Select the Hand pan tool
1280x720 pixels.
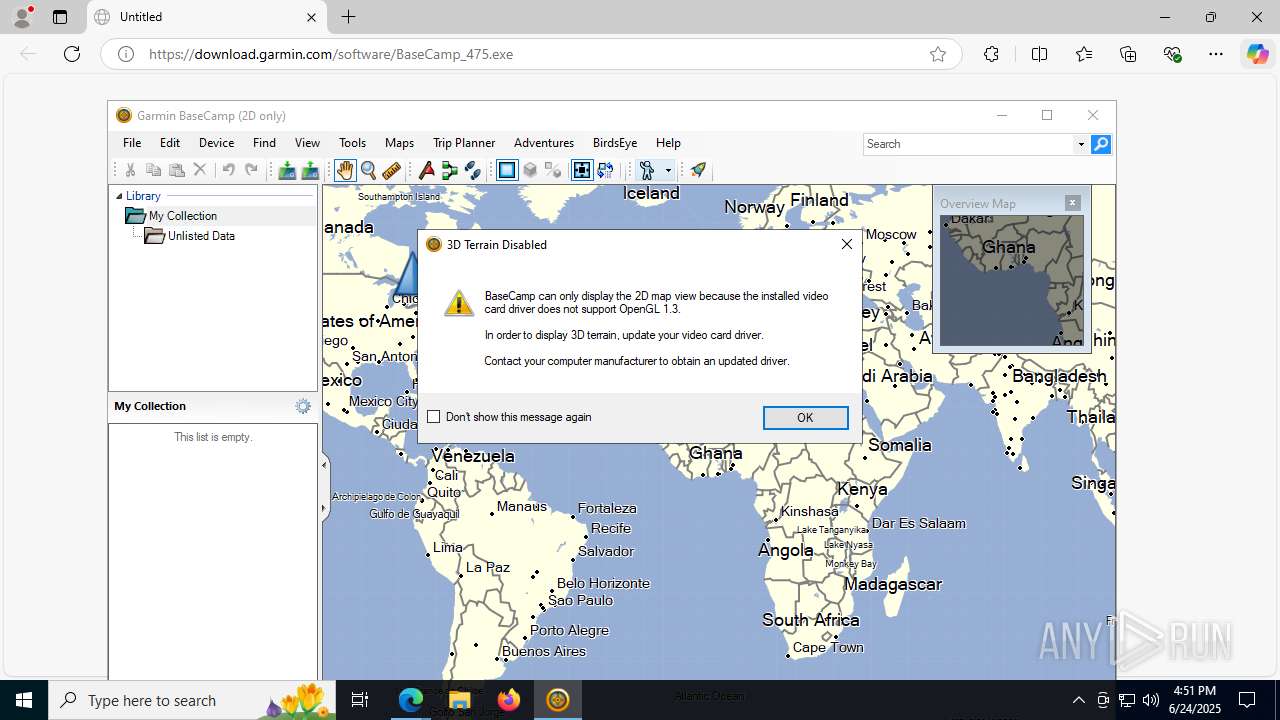pyautogui.click(x=345, y=170)
